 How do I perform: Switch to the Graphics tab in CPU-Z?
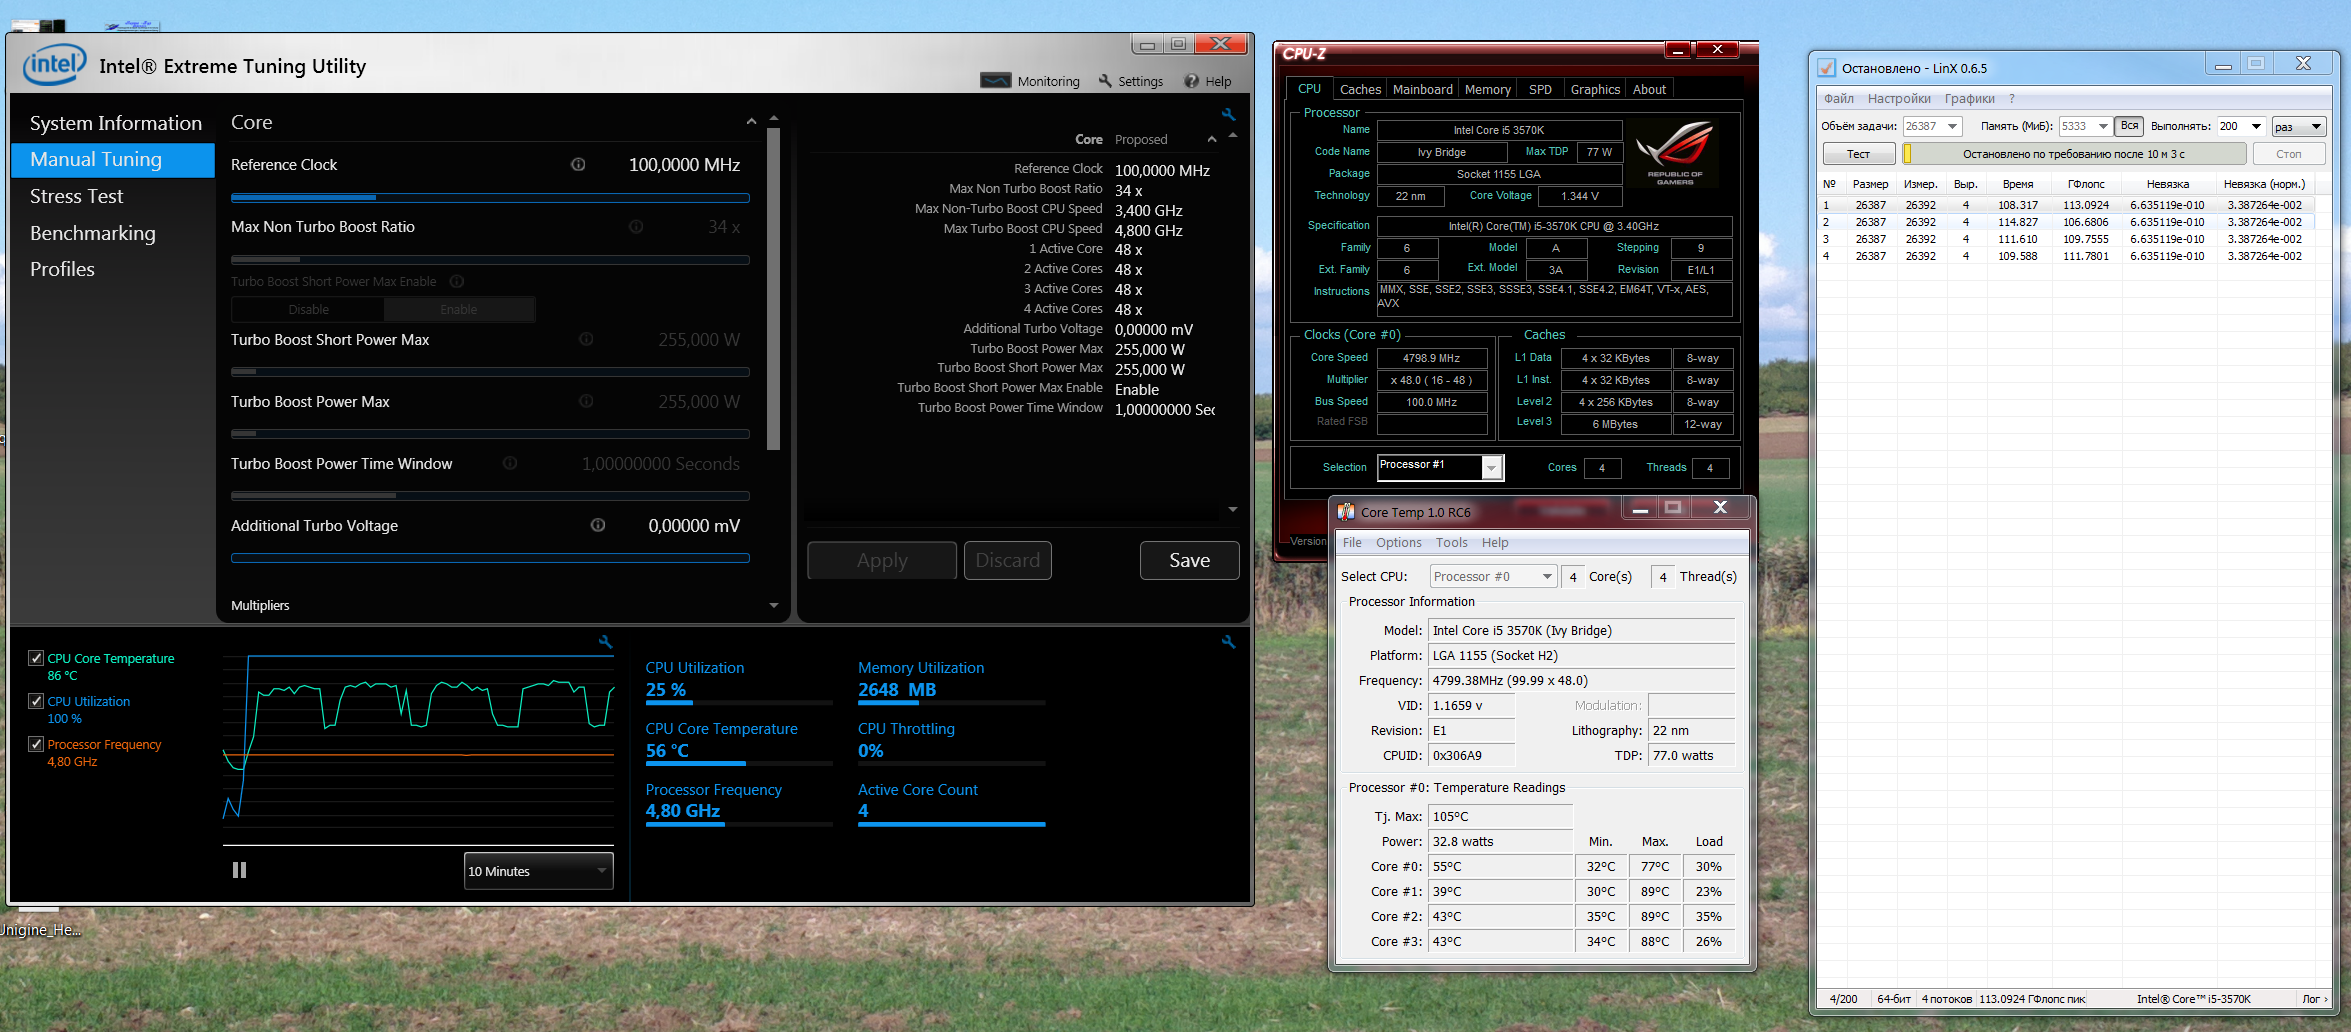[1595, 89]
